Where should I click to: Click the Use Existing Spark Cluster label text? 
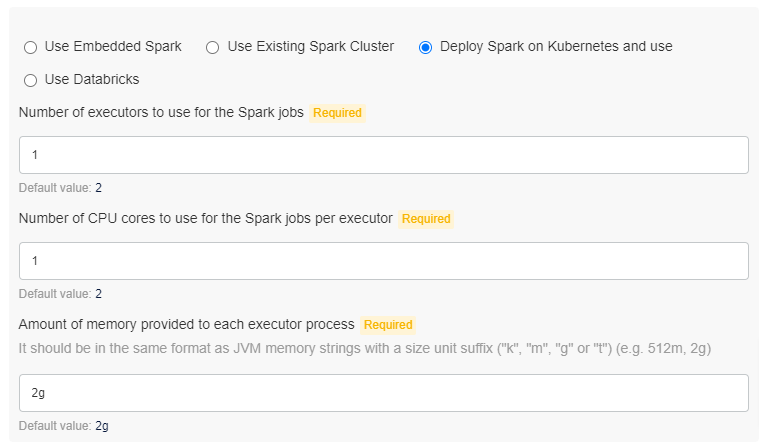(x=310, y=46)
